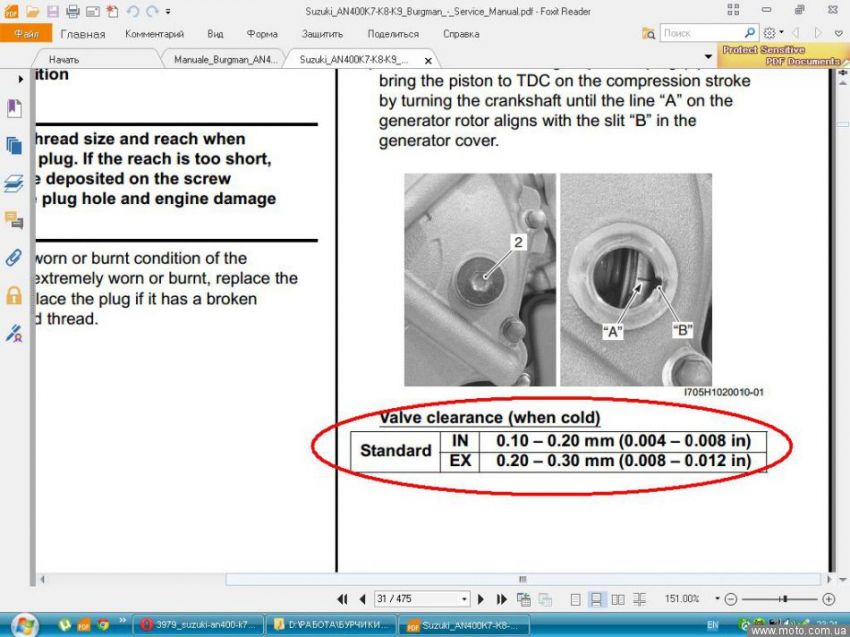The height and width of the screenshot is (637, 850).
Task: Open the Attachments paperclip panel
Action: click(14, 257)
